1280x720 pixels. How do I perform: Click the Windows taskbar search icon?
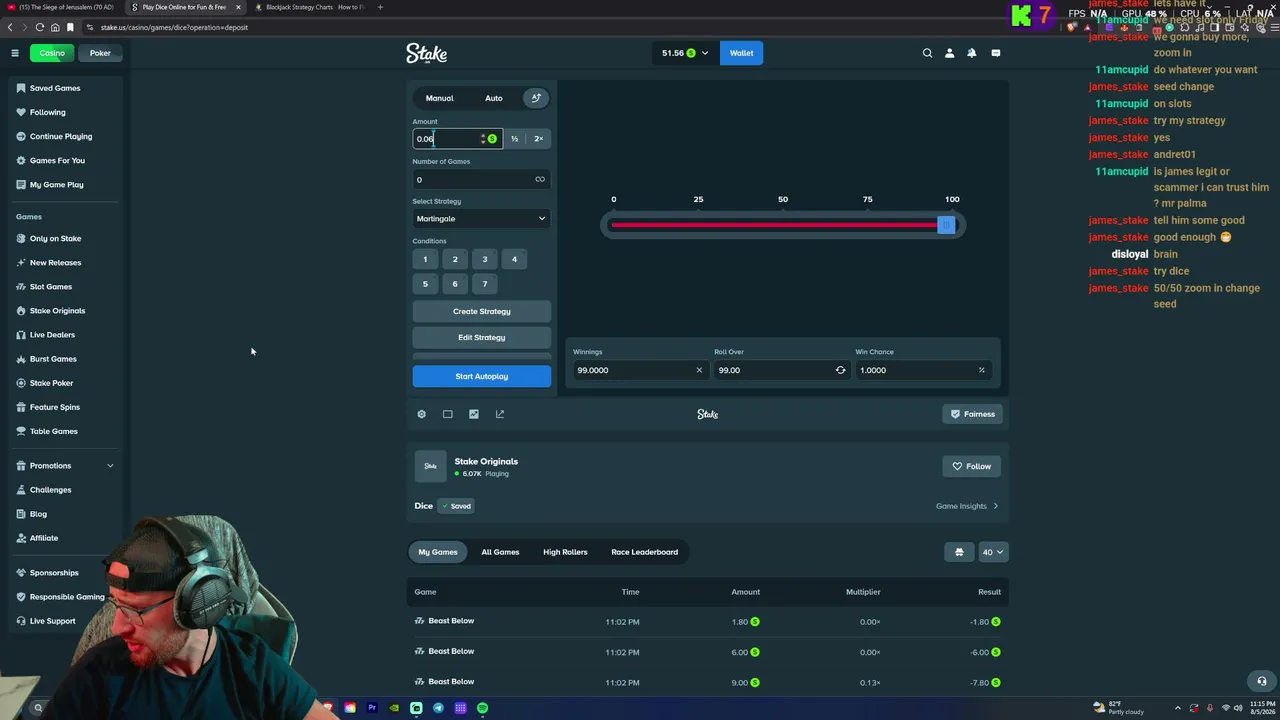(38, 708)
